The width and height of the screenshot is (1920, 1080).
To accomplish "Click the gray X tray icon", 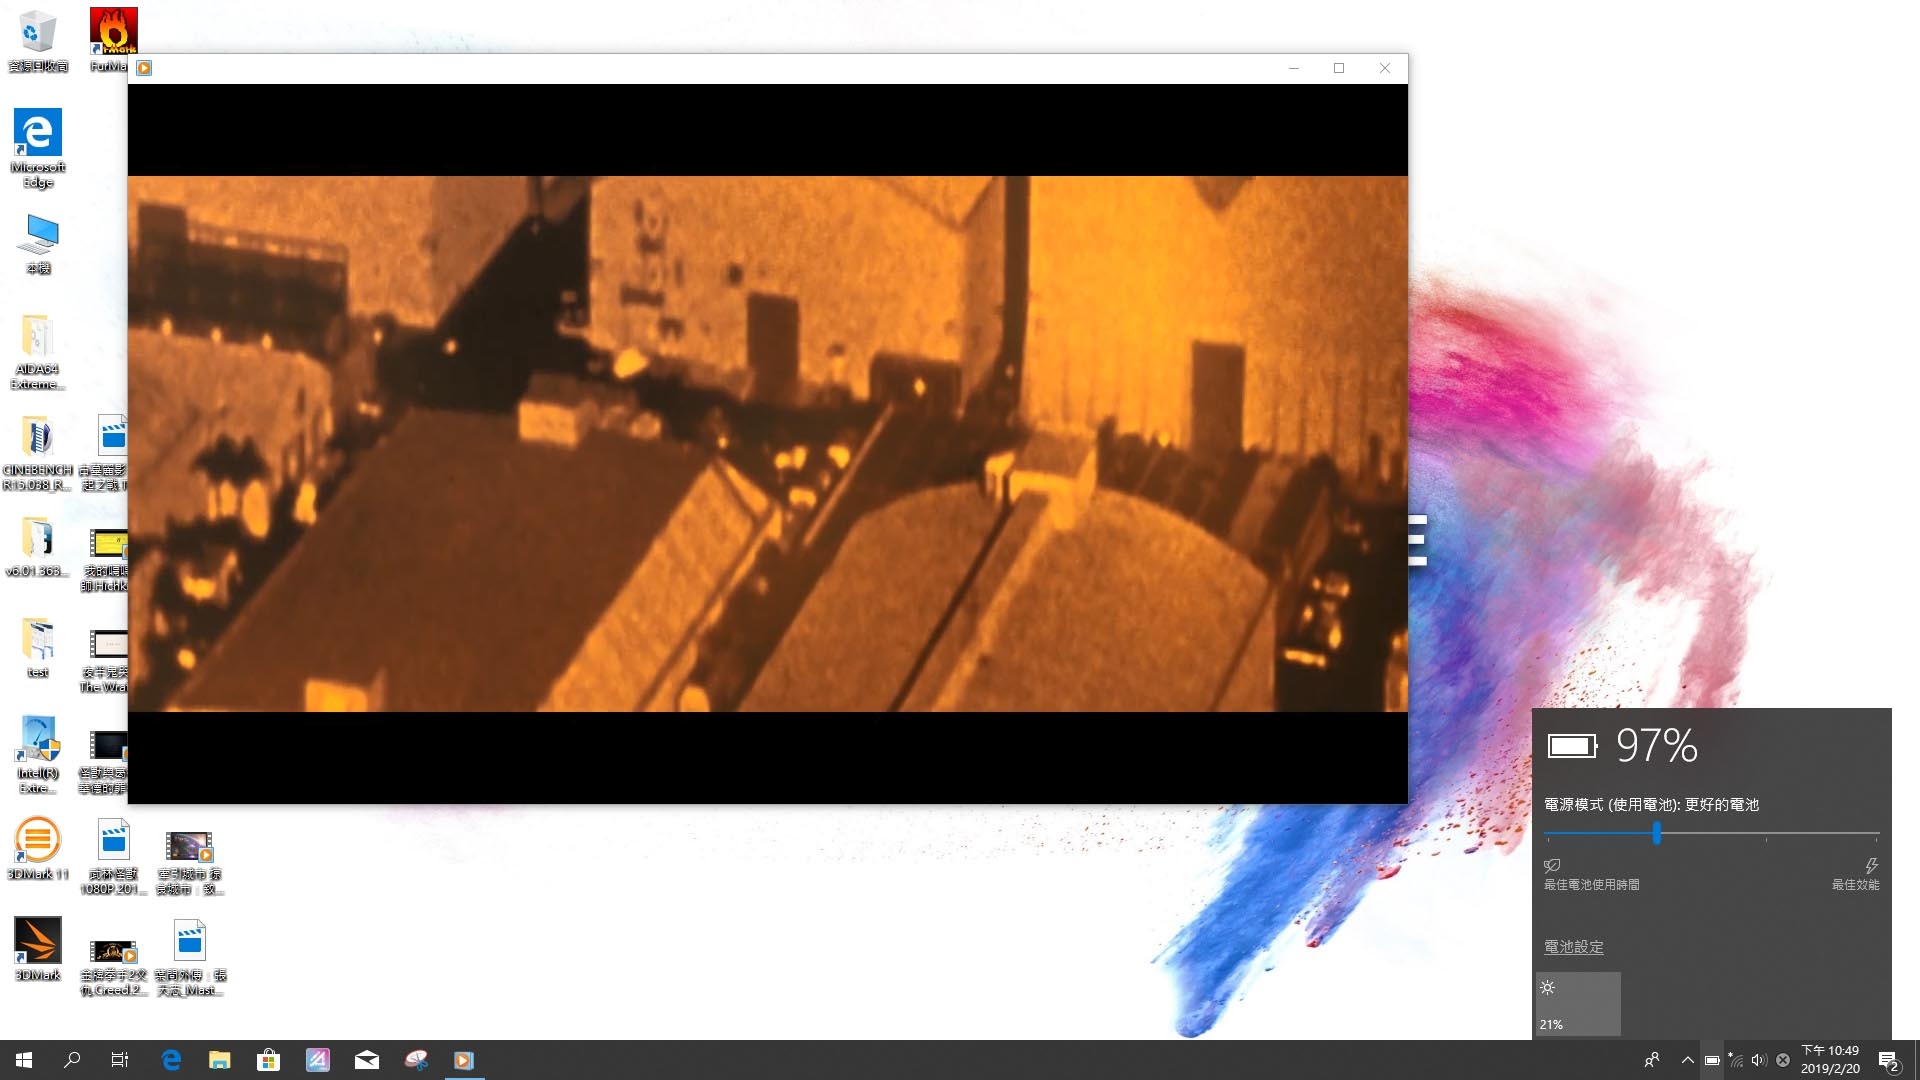I will pyautogui.click(x=1783, y=1060).
